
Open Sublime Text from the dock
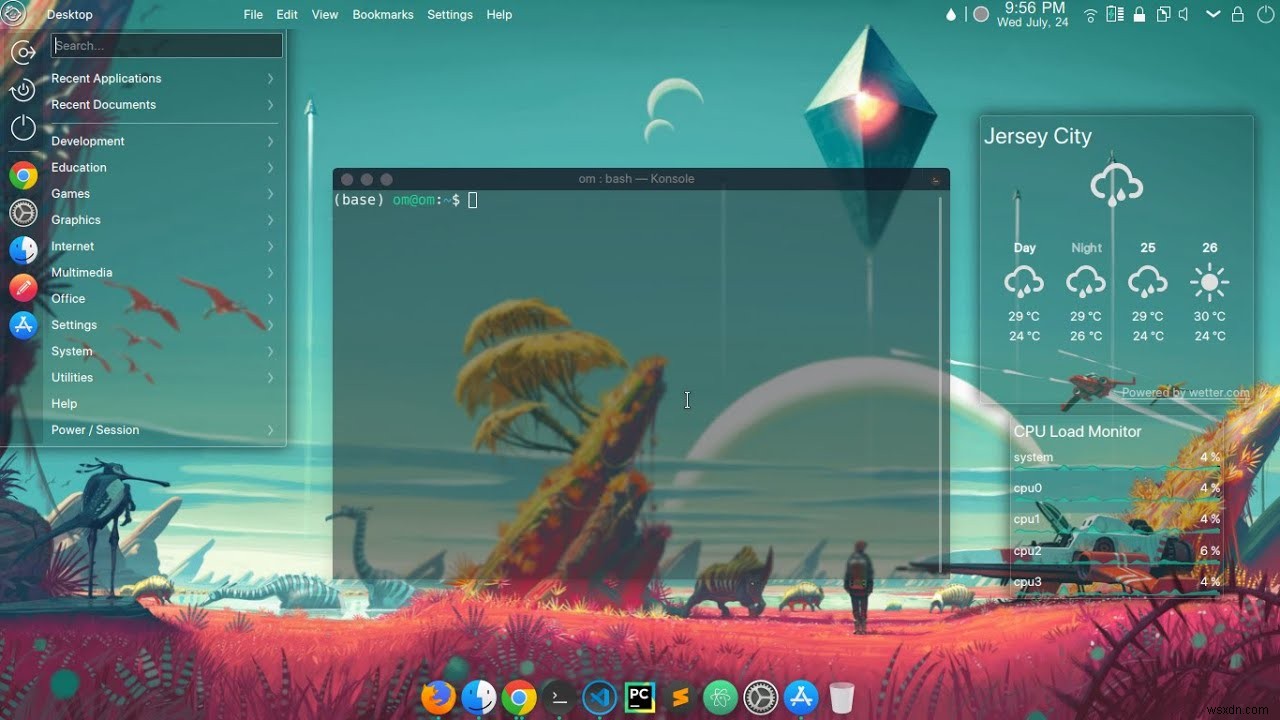pos(679,697)
